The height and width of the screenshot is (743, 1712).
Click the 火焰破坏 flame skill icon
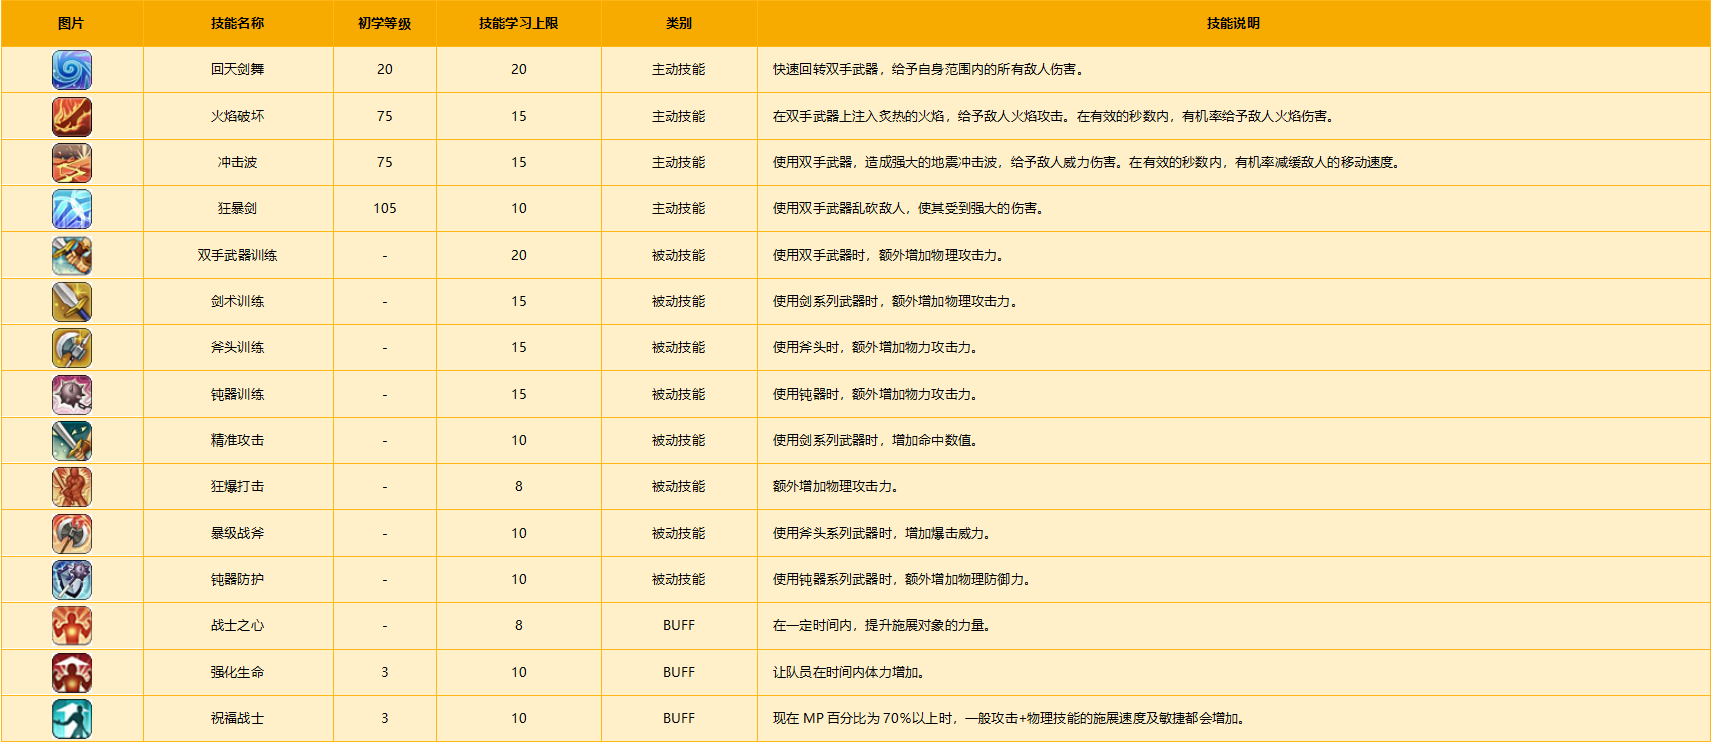pyautogui.click(x=72, y=117)
